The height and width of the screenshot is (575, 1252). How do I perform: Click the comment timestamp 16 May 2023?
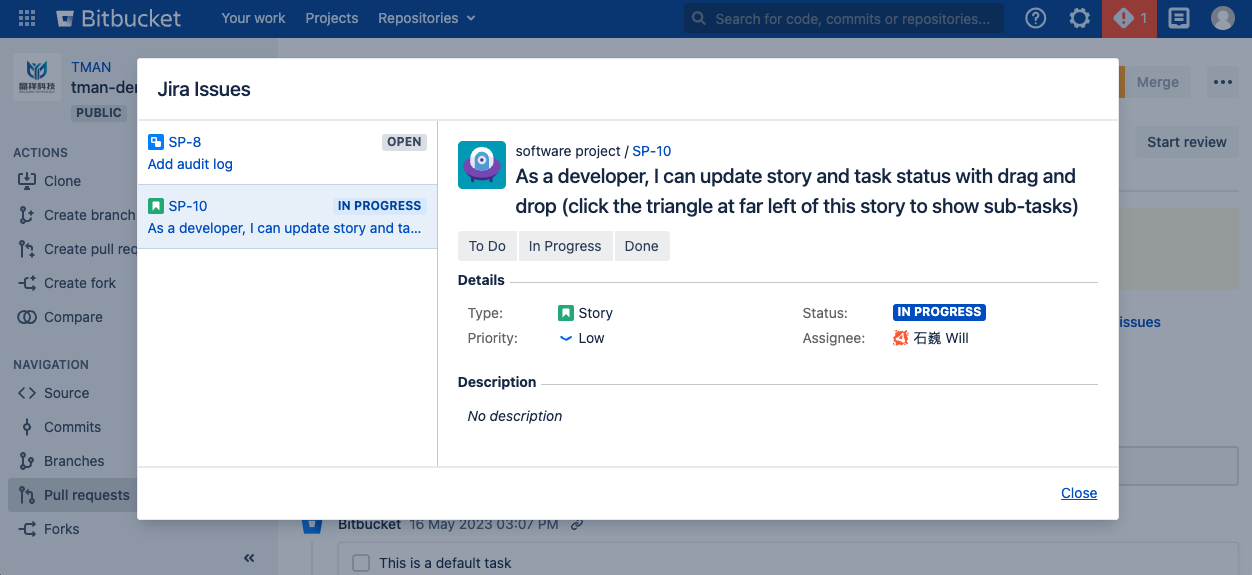click(484, 524)
